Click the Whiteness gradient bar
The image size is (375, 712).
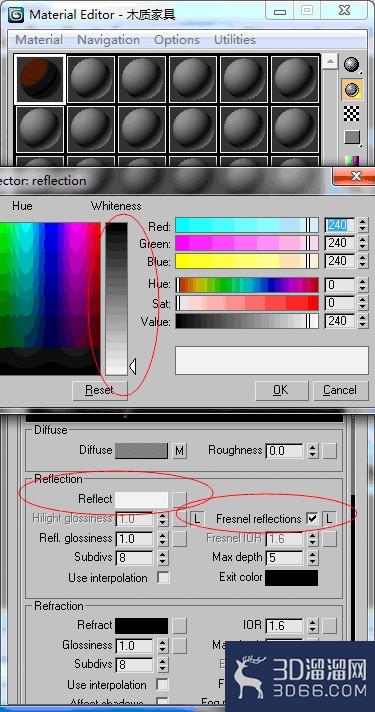(x=117, y=298)
